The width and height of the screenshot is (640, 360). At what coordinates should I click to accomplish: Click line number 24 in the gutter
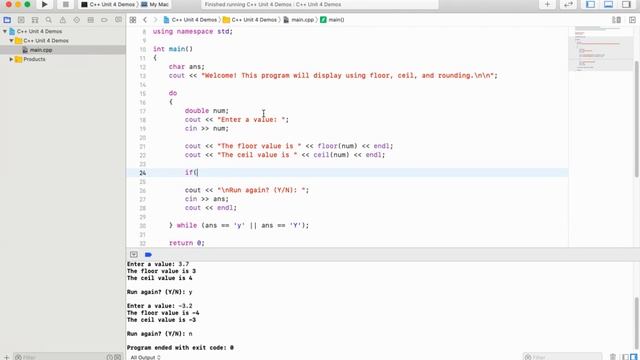(x=142, y=173)
